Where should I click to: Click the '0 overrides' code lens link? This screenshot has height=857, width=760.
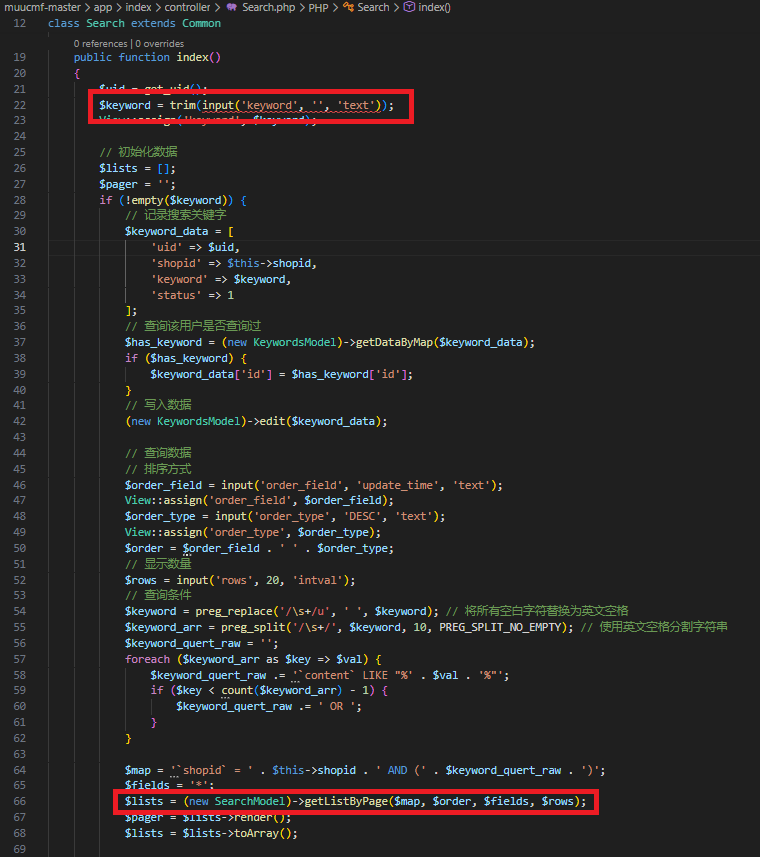point(160,43)
